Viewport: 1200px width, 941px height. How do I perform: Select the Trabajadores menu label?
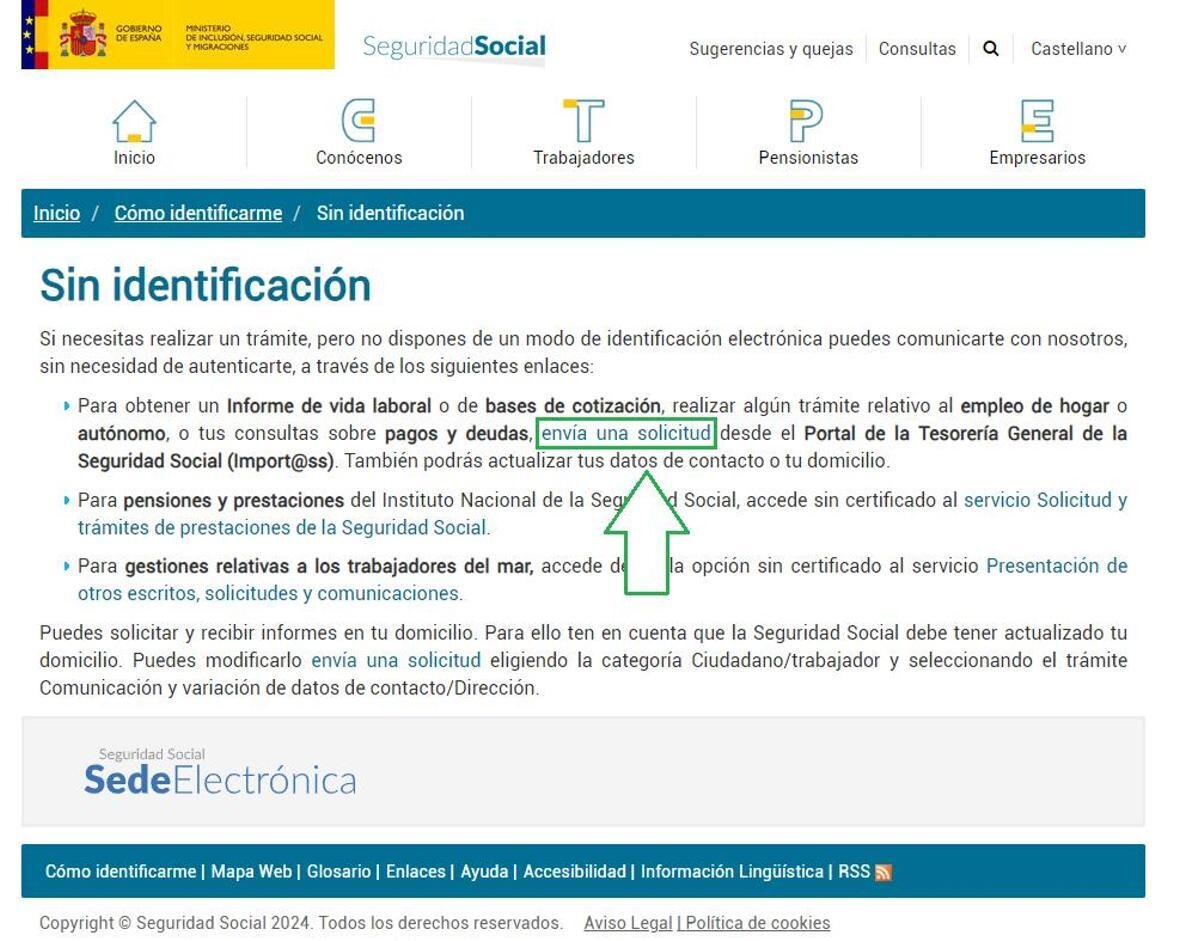click(x=584, y=157)
